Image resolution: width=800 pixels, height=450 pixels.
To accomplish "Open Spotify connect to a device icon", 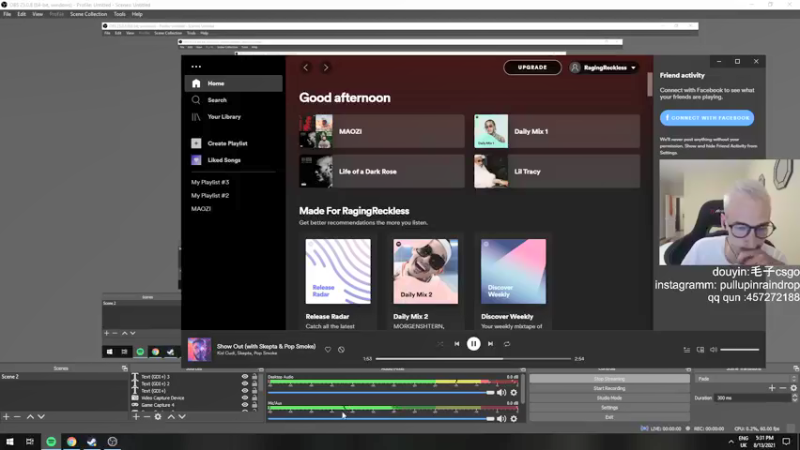I will coord(701,350).
